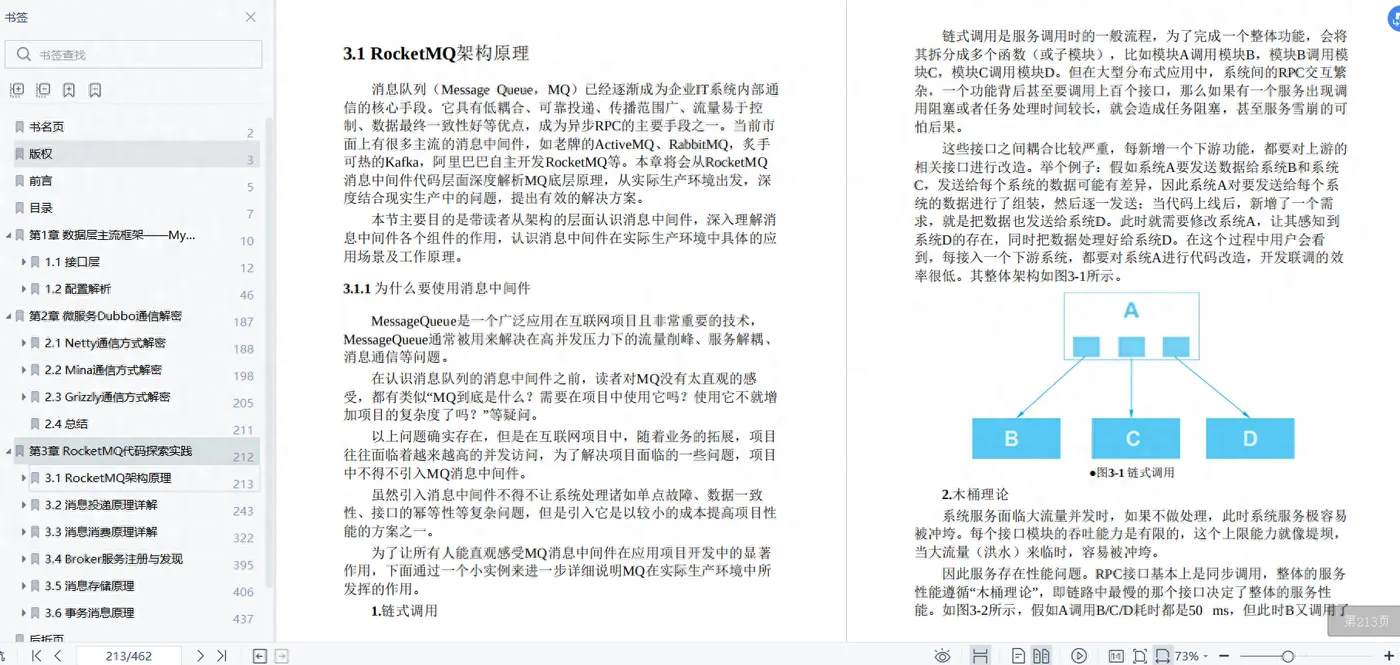
Task: Click the bookmark icon beside 书名页
Action: coord(19,127)
